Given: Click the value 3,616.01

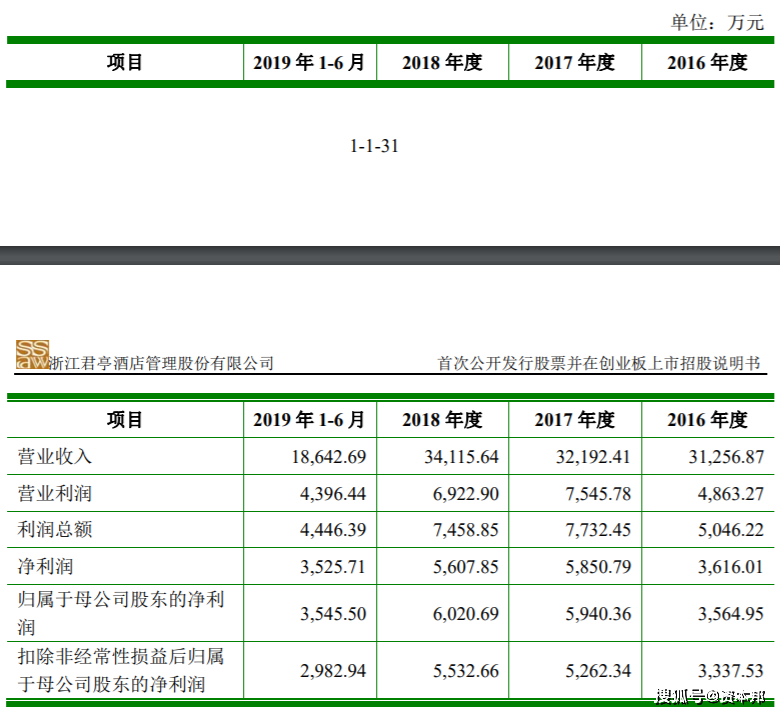Looking at the screenshot, I should pos(731,567).
